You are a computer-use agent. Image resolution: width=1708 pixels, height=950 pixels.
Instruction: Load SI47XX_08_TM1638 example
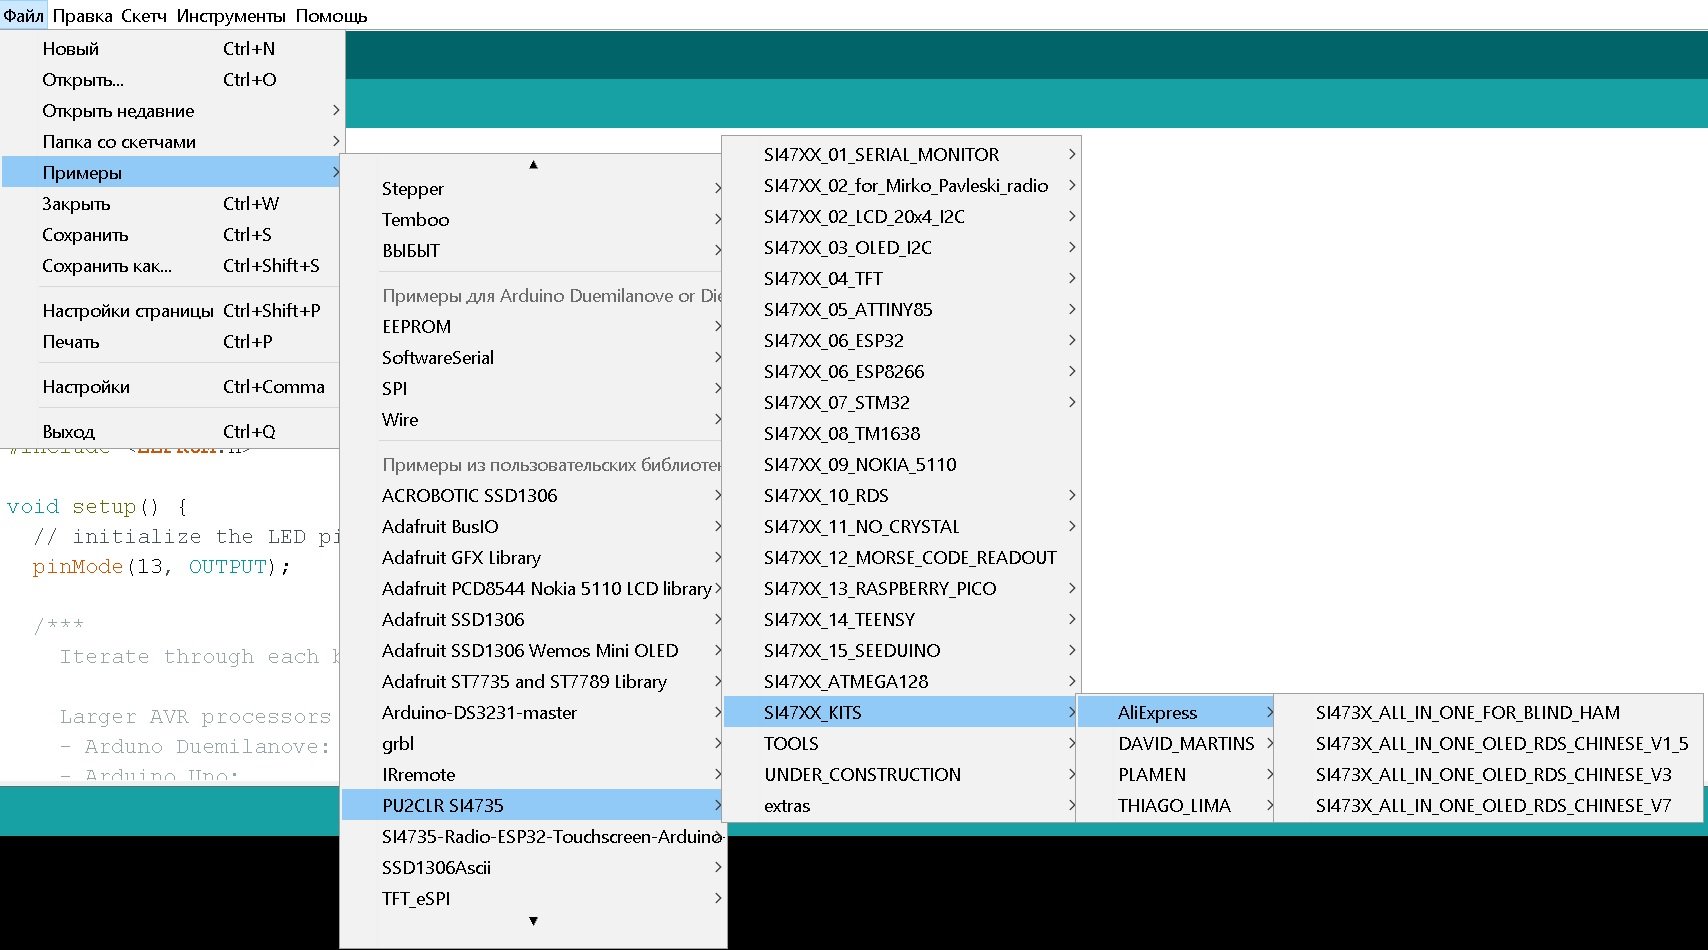(x=901, y=434)
